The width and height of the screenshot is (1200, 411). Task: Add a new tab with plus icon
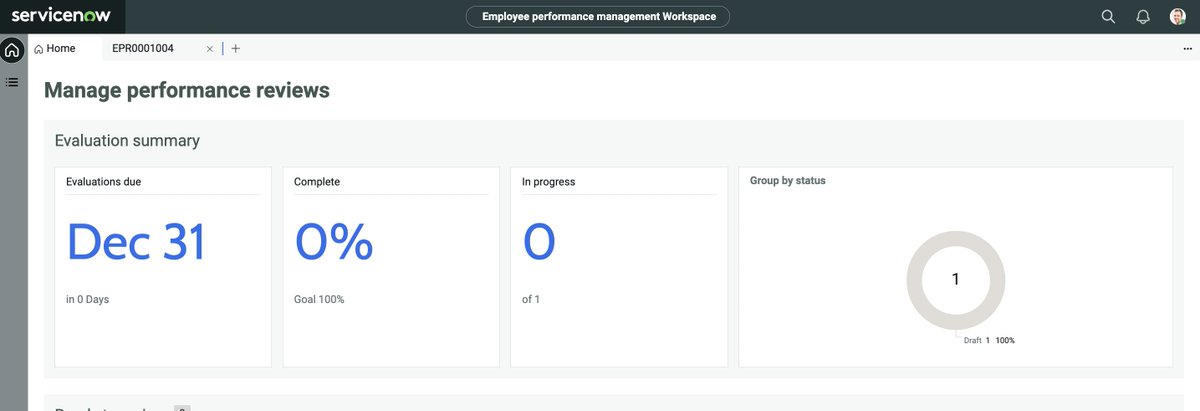click(235, 48)
